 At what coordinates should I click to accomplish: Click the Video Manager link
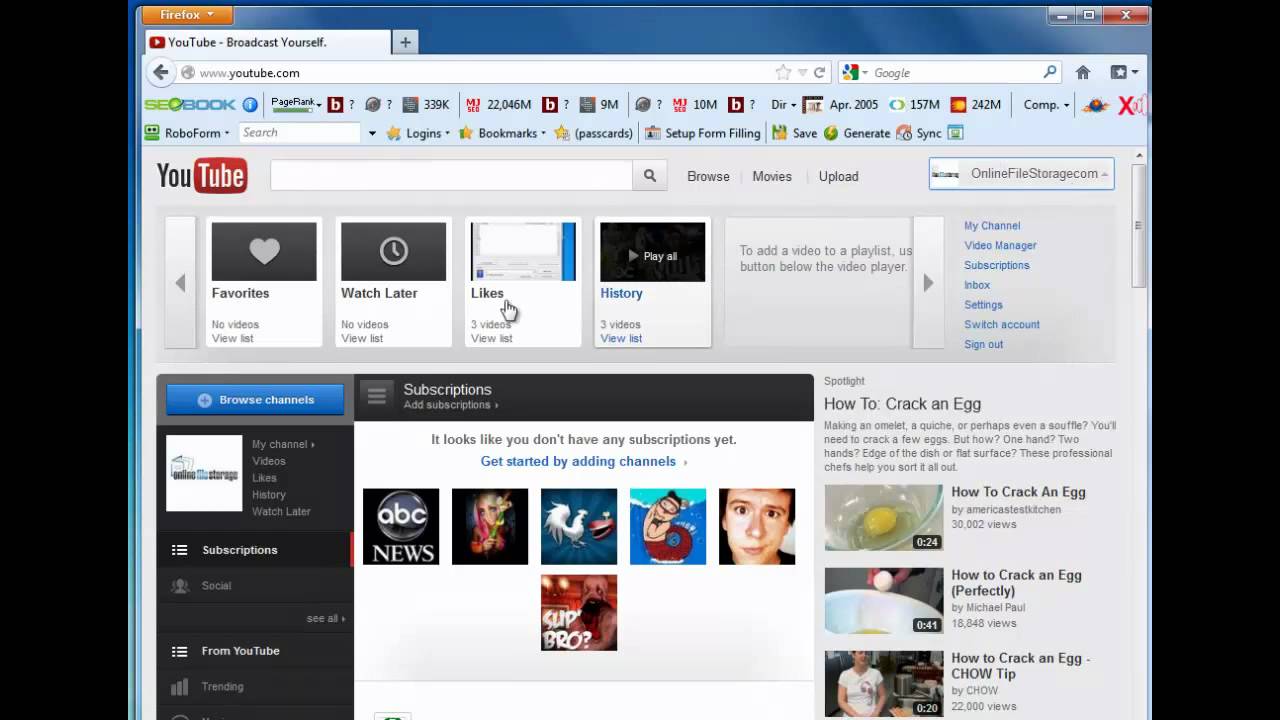(x=1000, y=245)
